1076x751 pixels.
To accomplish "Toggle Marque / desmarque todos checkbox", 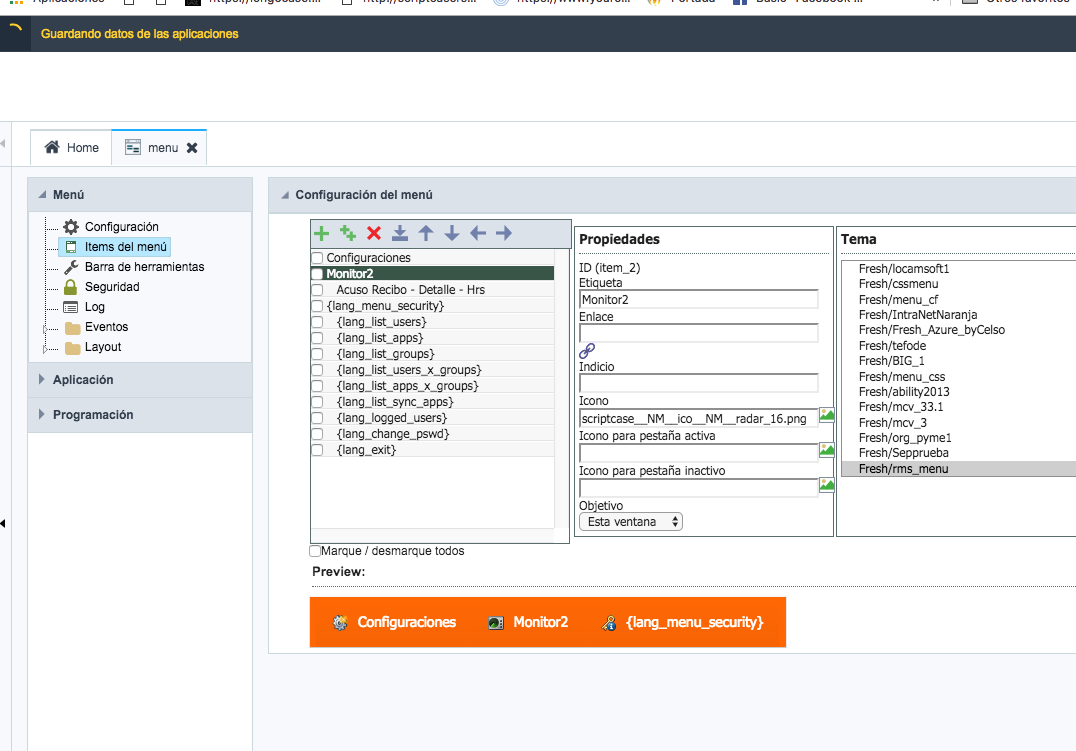I will pos(315,551).
